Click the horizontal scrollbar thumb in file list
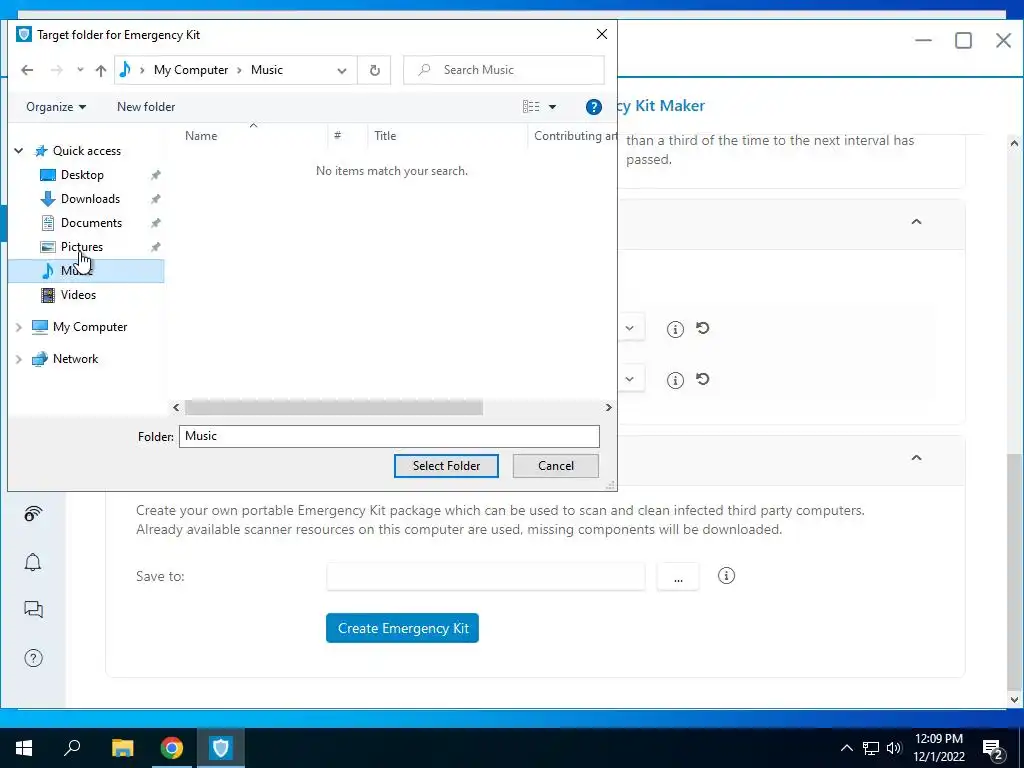 coord(334,408)
